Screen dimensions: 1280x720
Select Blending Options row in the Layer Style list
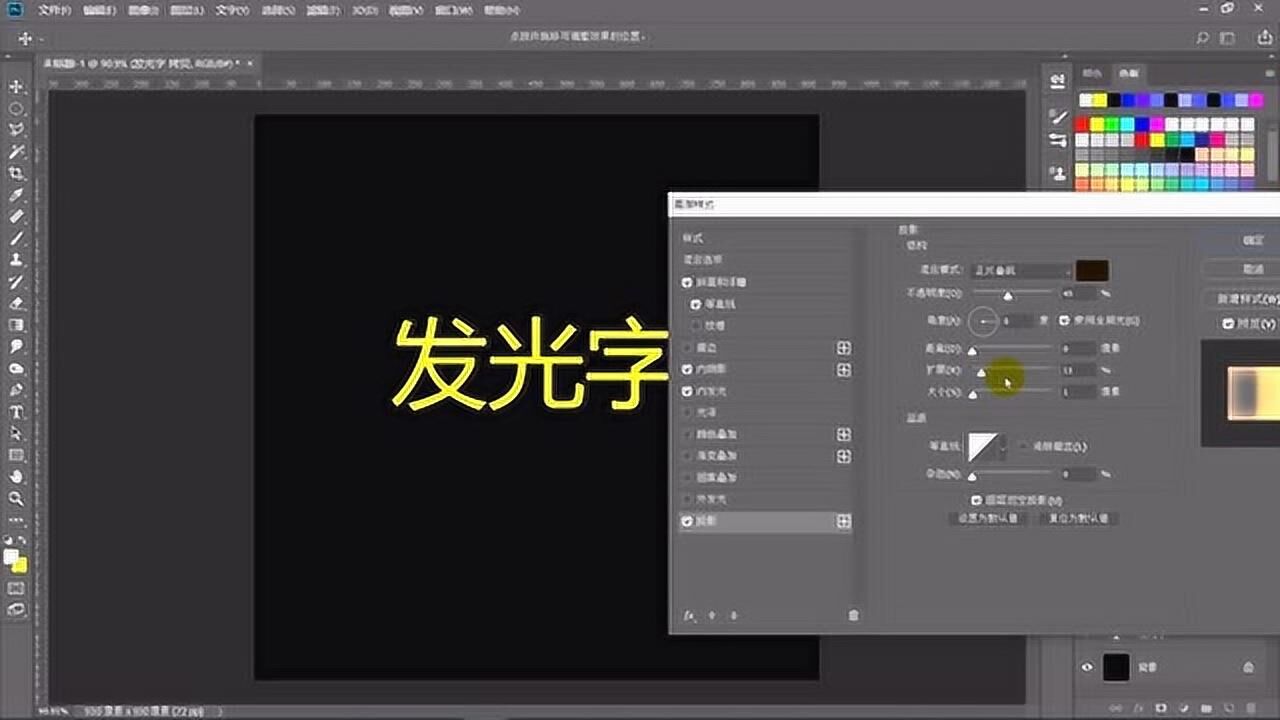[x=702, y=260]
